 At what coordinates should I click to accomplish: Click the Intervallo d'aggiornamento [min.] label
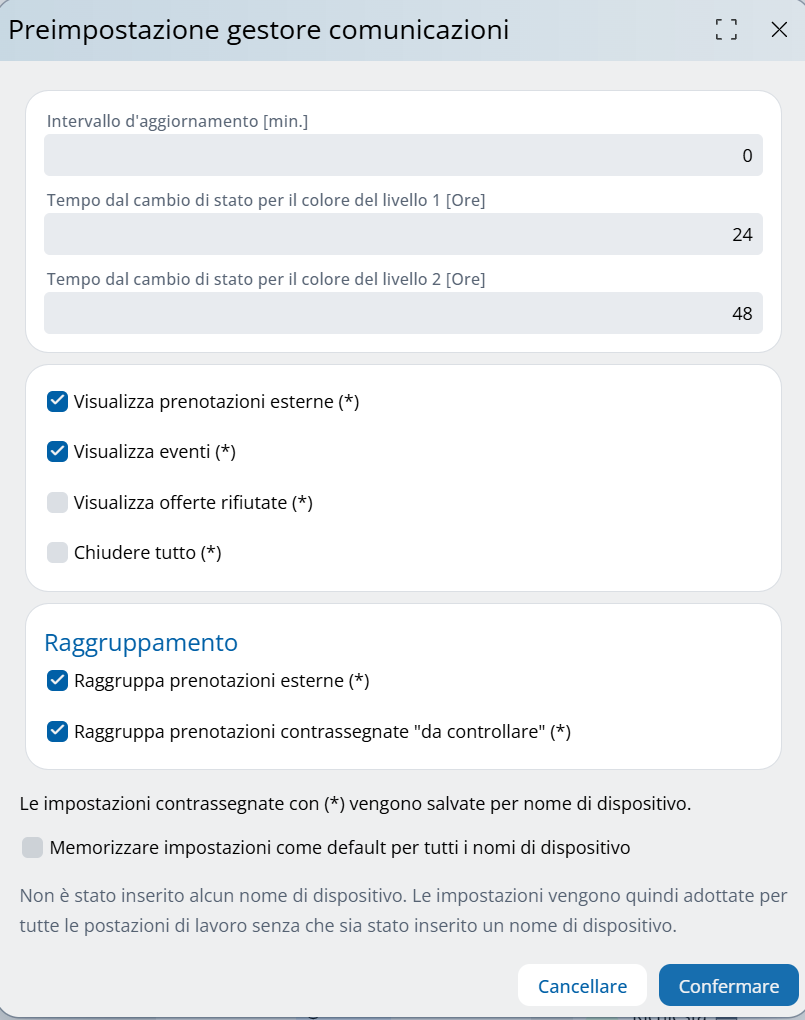pos(177,121)
